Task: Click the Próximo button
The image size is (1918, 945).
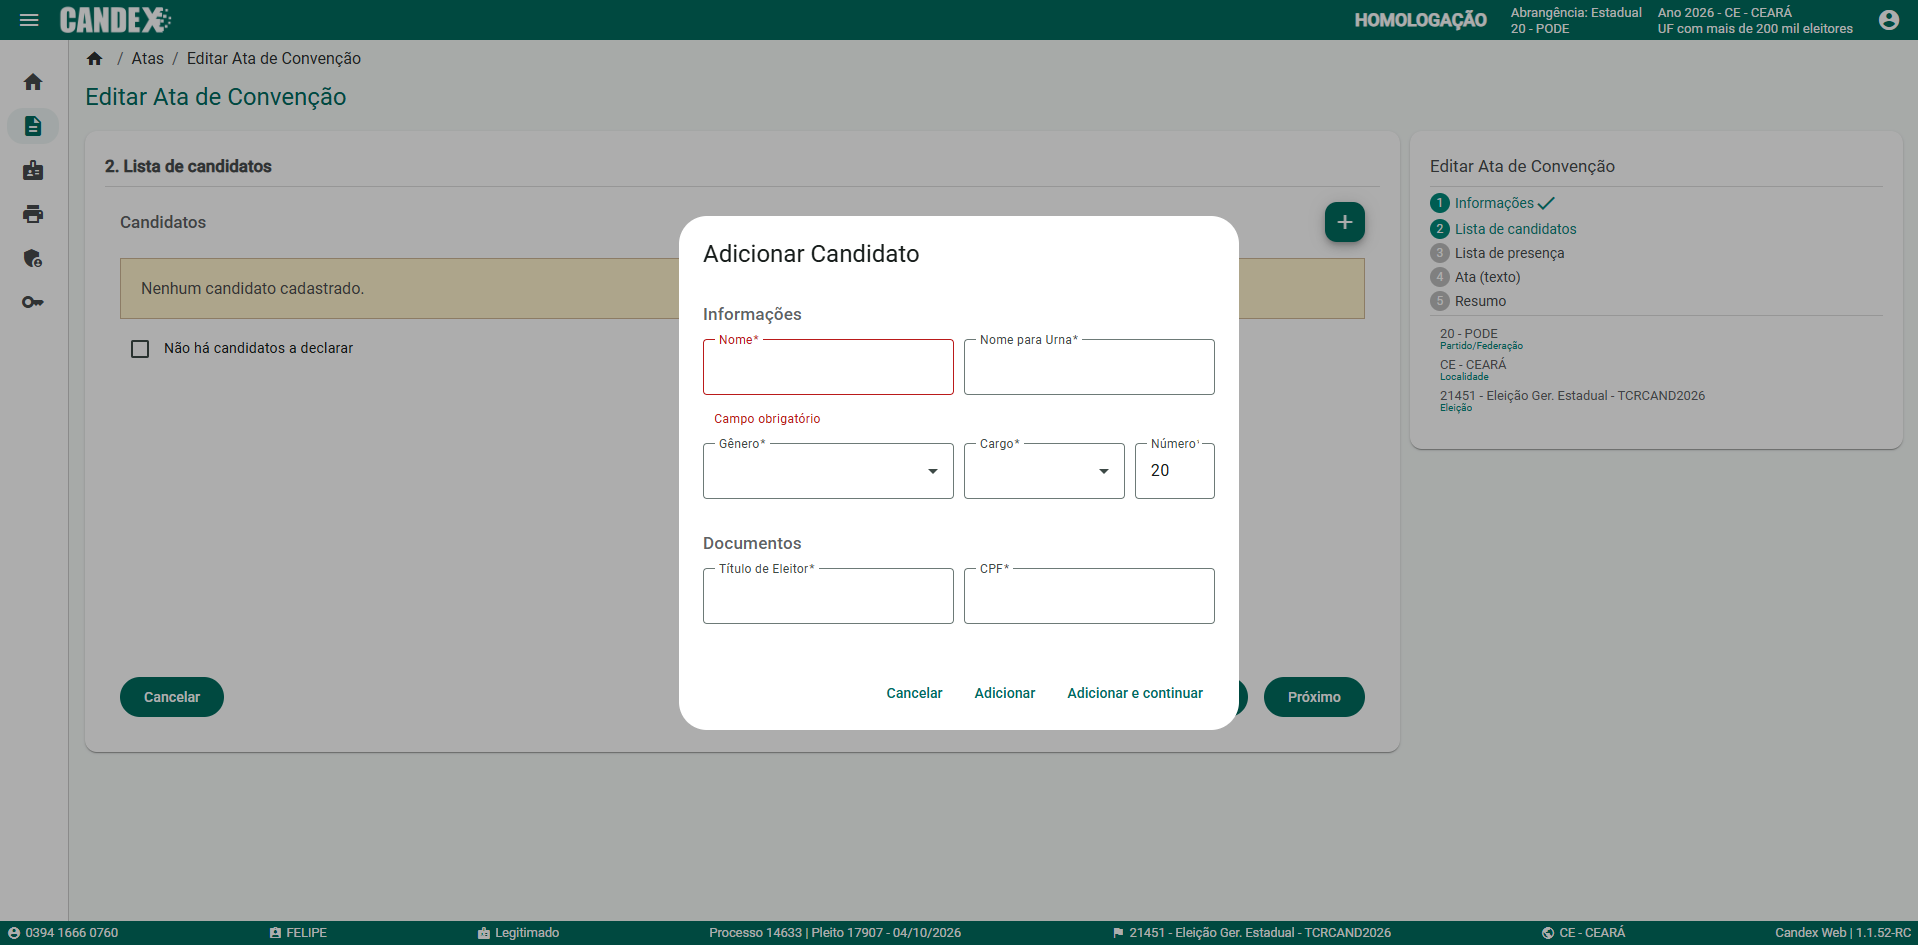Action: (x=1314, y=697)
